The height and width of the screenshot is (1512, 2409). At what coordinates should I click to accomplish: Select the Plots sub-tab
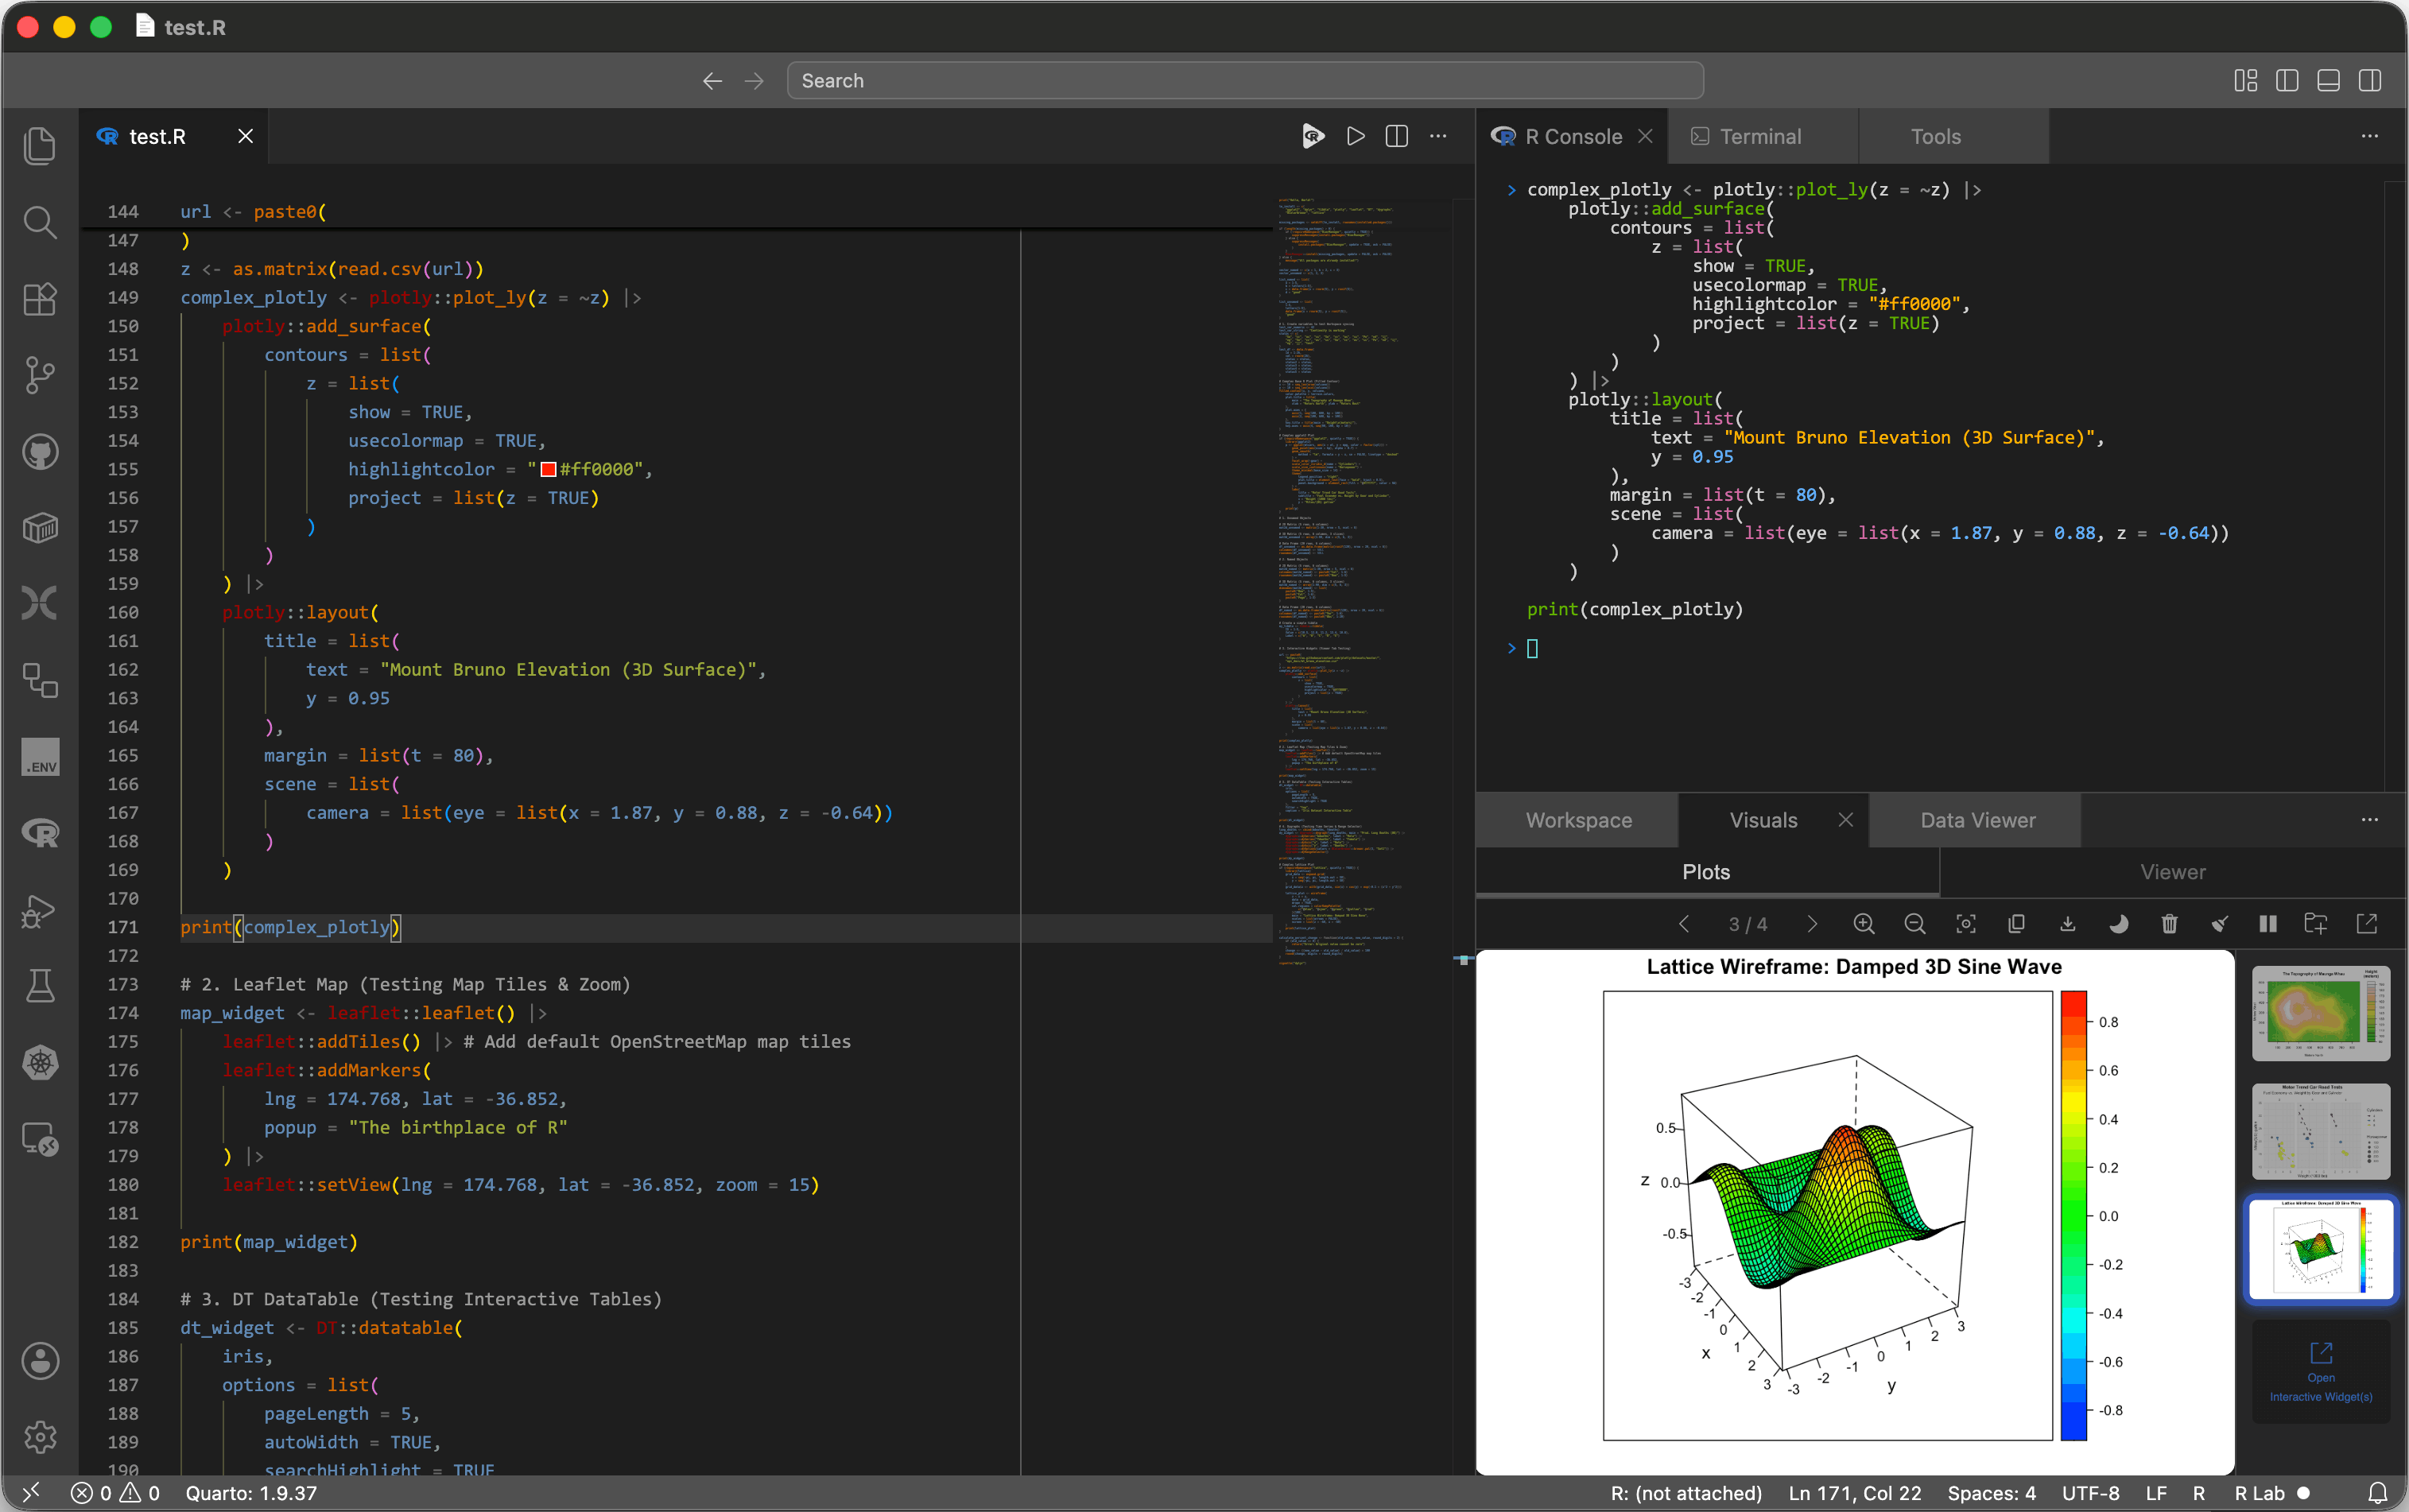pos(1706,872)
